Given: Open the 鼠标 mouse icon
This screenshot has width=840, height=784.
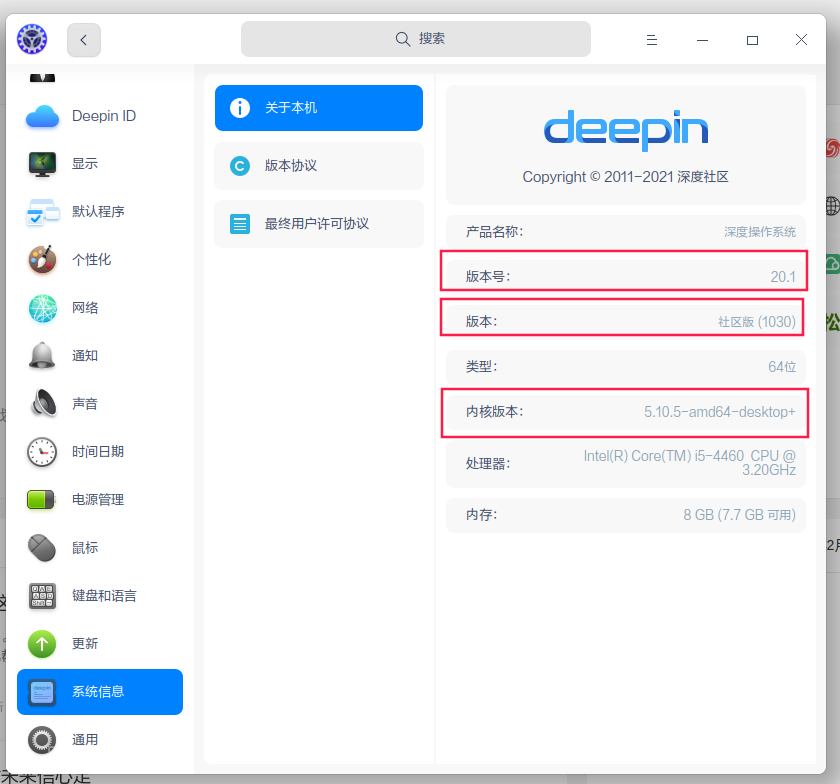Looking at the screenshot, I should tap(42, 548).
